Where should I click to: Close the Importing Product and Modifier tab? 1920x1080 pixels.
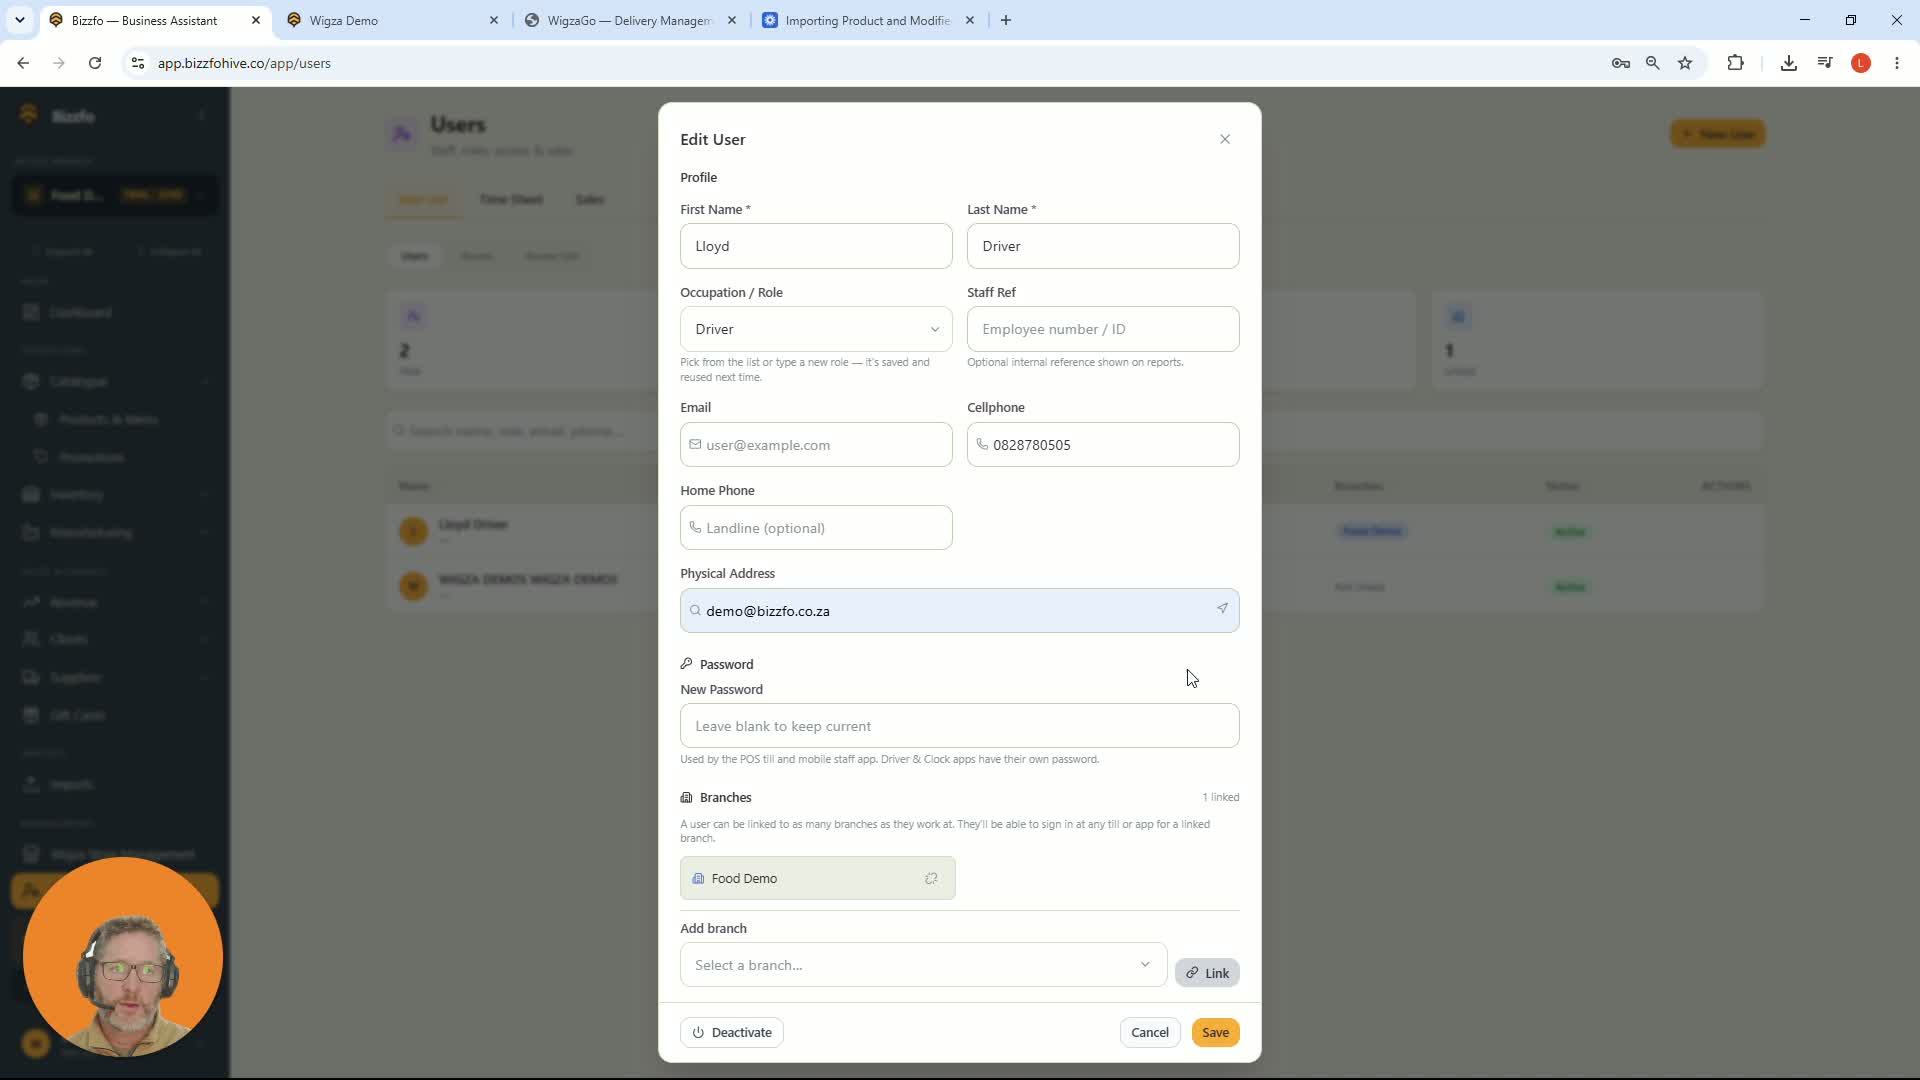coord(970,20)
